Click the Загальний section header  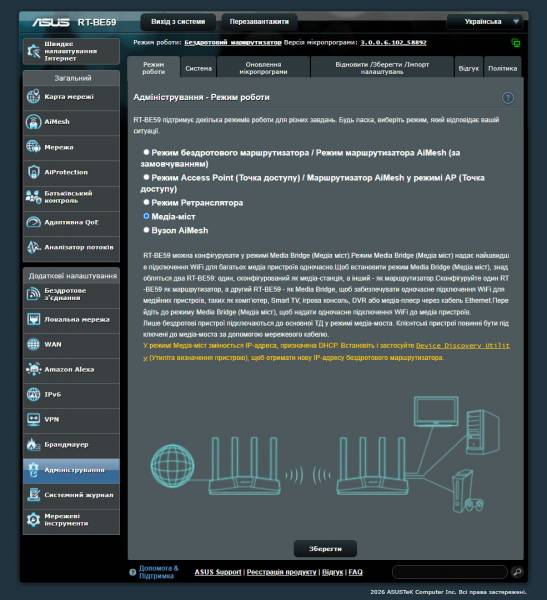(72, 78)
